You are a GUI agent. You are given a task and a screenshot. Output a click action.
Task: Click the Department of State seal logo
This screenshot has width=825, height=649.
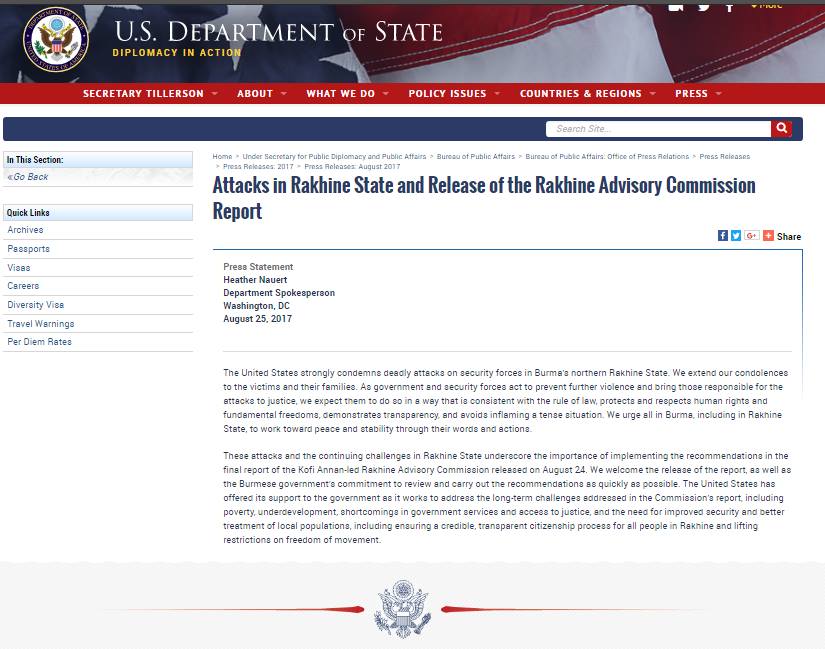tap(56, 40)
